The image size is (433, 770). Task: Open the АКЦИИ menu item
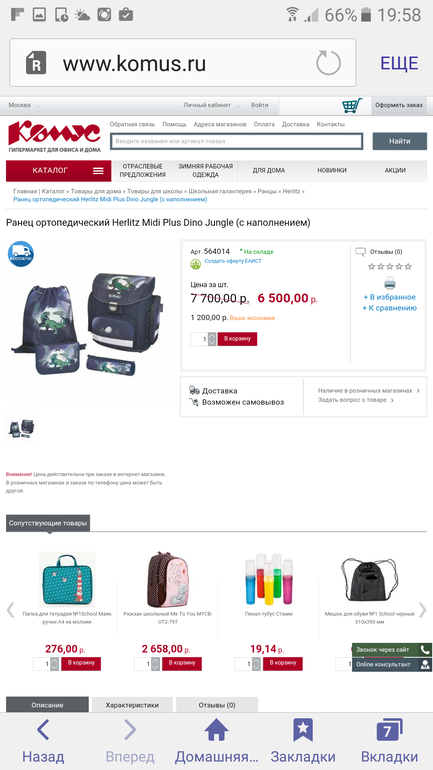pos(395,170)
